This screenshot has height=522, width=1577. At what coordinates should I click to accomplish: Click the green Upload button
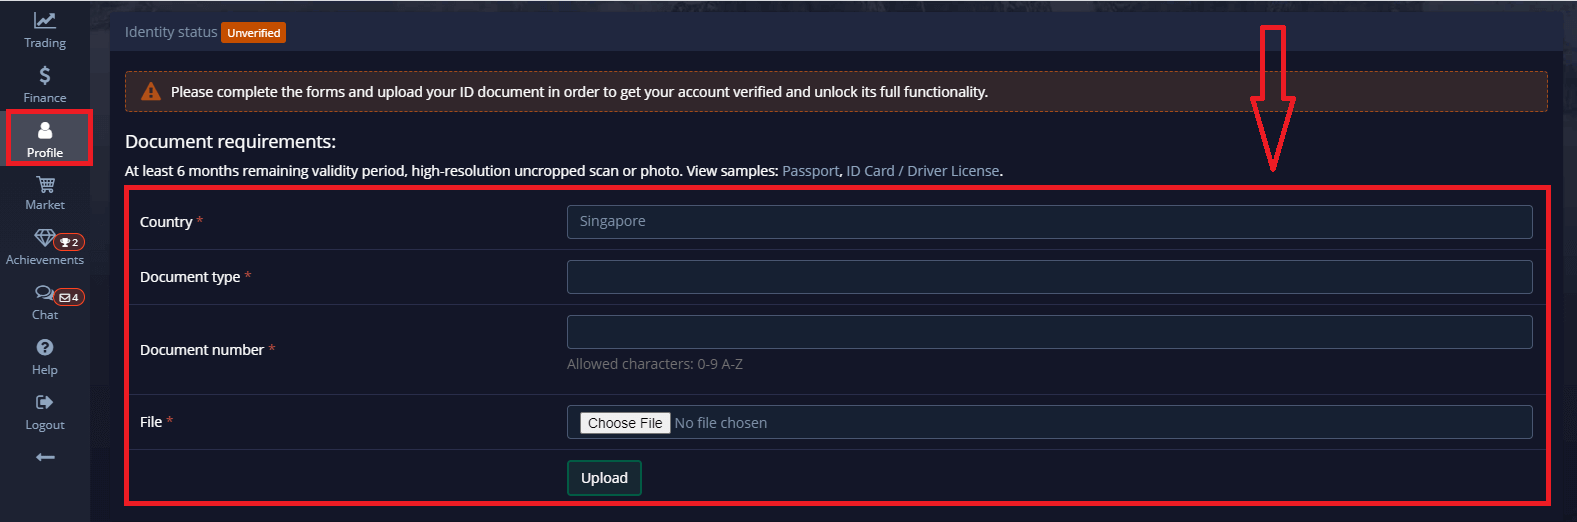click(604, 478)
